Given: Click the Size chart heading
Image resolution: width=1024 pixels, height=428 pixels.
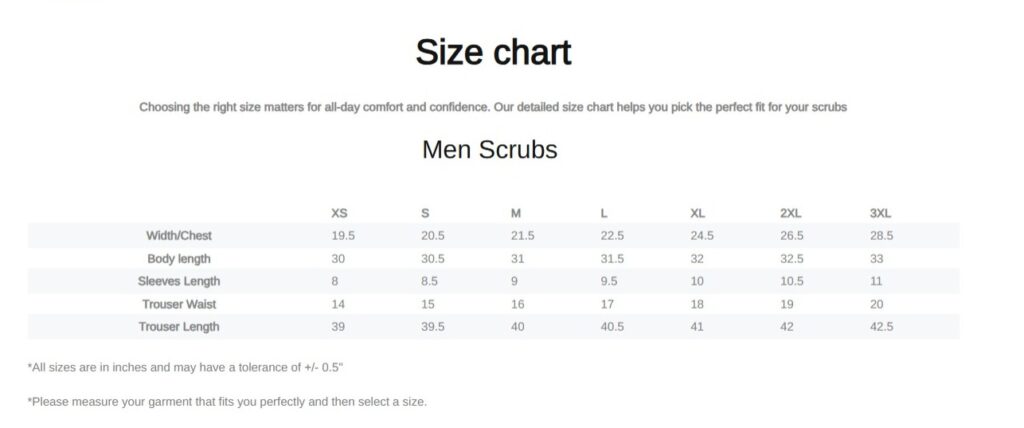Looking at the screenshot, I should click(493, 52).
